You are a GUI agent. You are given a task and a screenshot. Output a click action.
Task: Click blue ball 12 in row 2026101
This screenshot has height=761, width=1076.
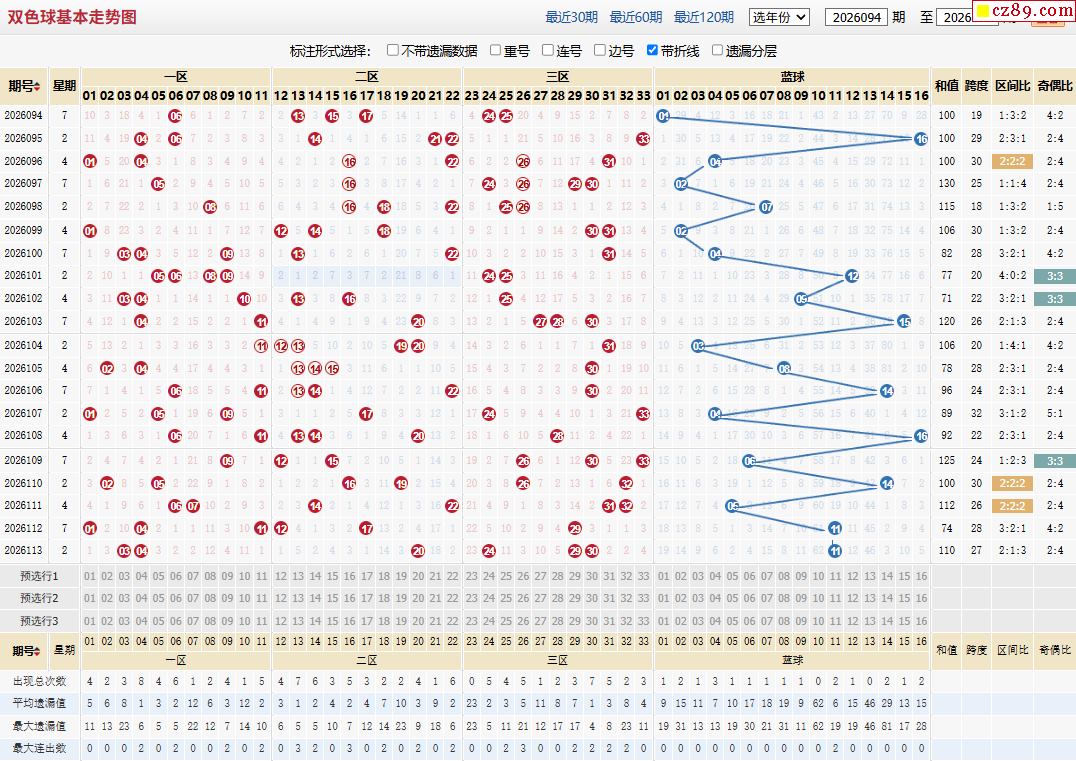852,276
